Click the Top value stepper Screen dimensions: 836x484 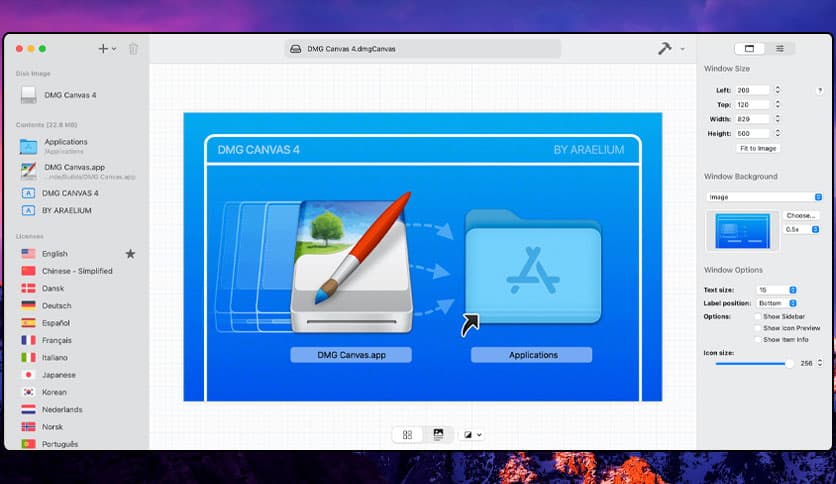tap(777, 104)
